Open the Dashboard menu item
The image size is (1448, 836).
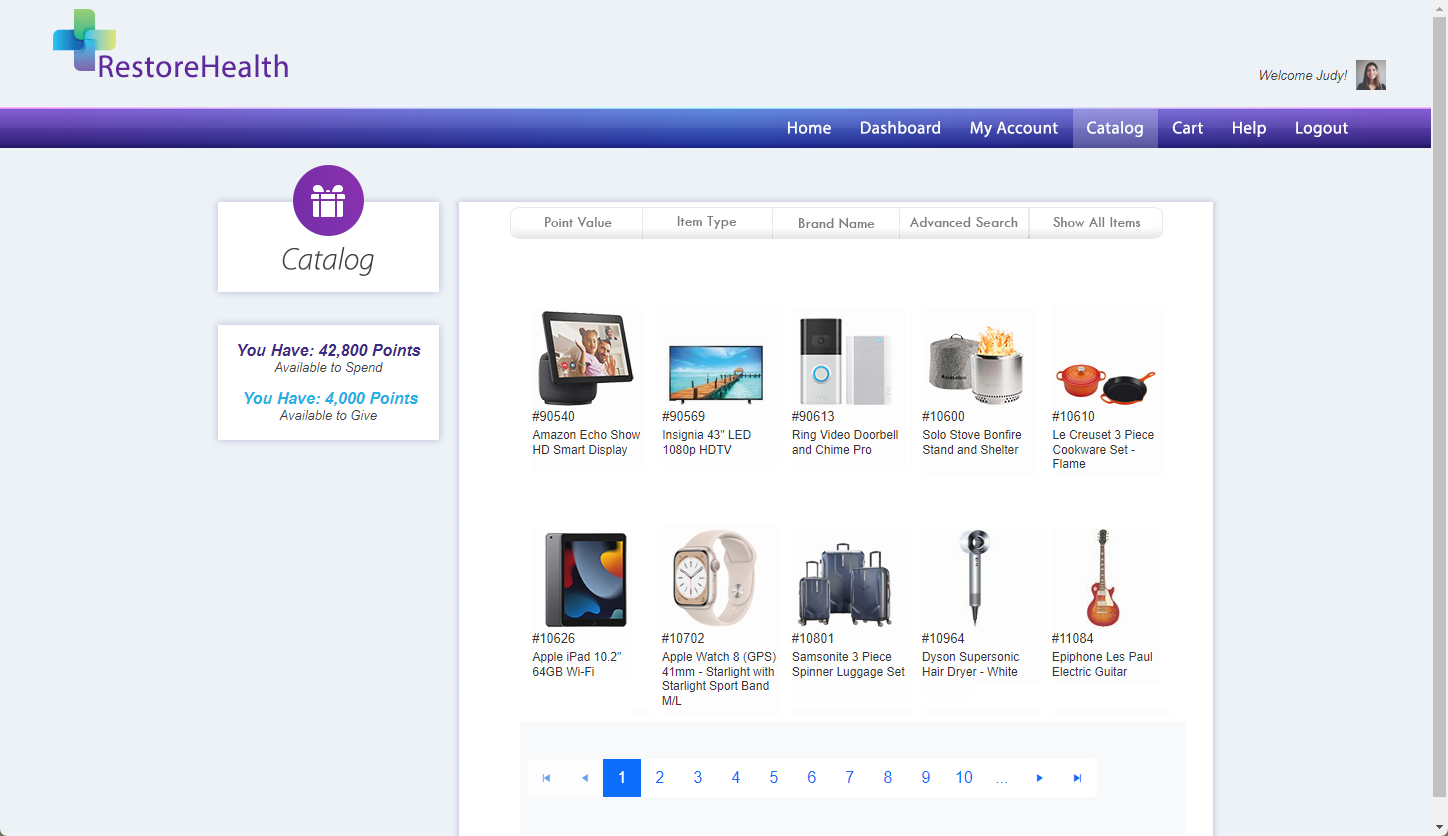point(900,128)
